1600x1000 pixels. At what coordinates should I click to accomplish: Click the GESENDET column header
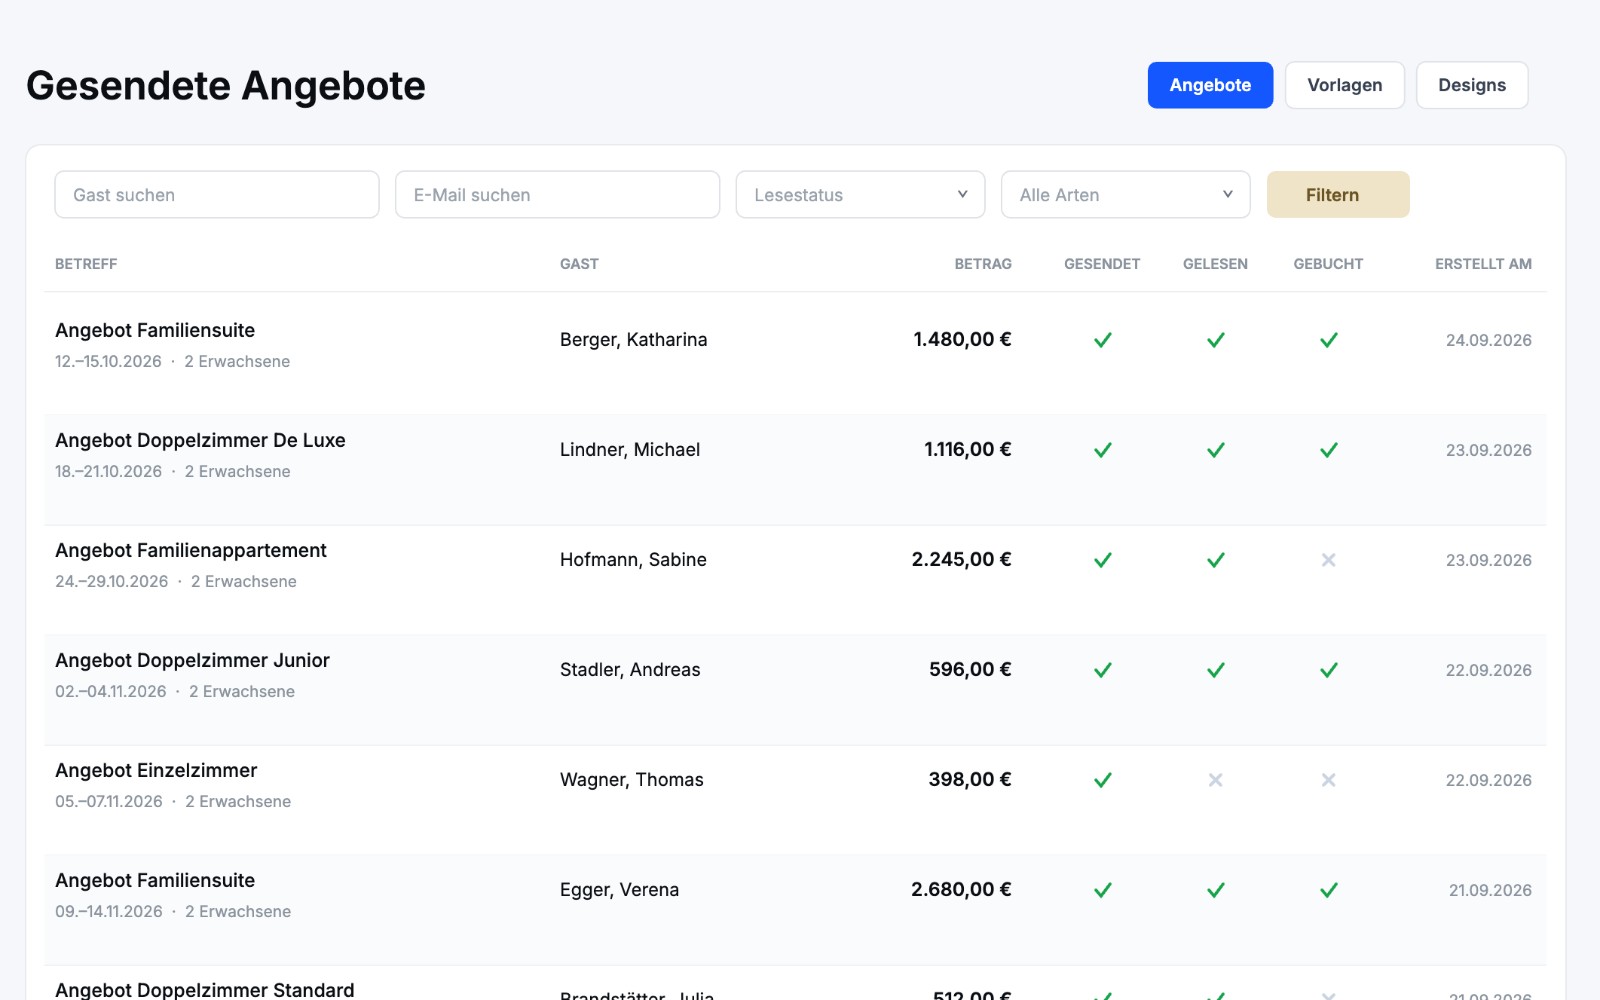click(x=1102, y=264)
